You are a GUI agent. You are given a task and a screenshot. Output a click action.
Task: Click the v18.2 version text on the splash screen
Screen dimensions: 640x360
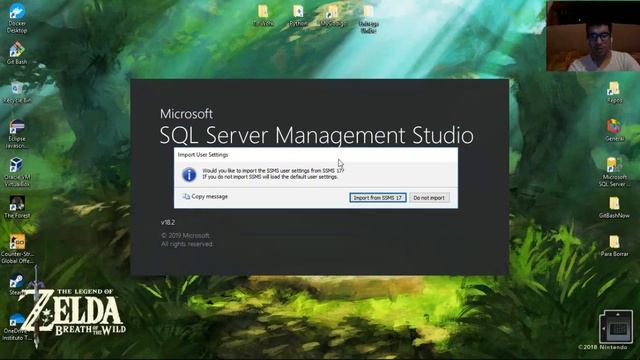tap(168, 222)
